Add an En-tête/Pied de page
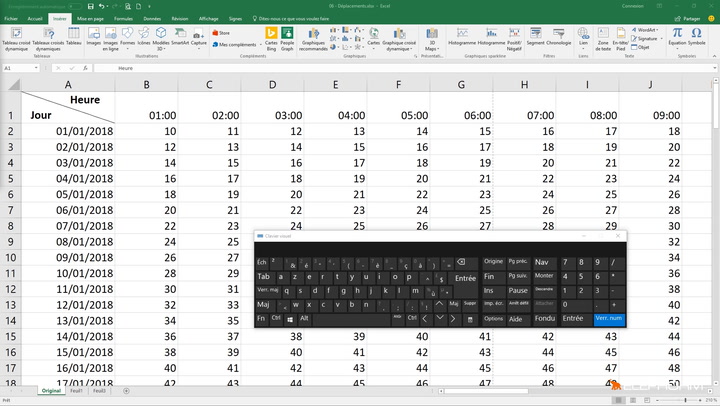This screenshot has height=406, width=720. coord(621,39)
